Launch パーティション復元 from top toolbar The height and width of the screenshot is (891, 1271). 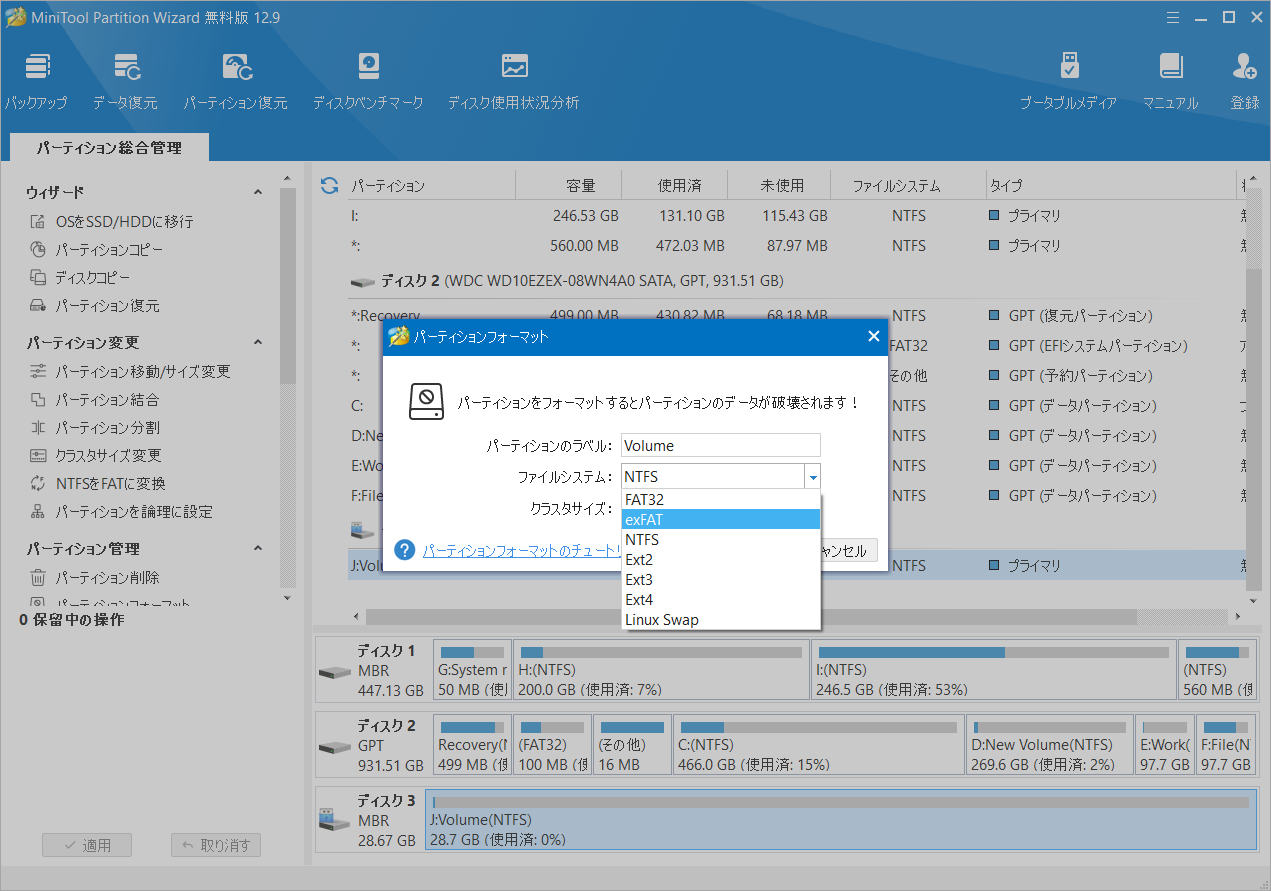pos(235,81)
